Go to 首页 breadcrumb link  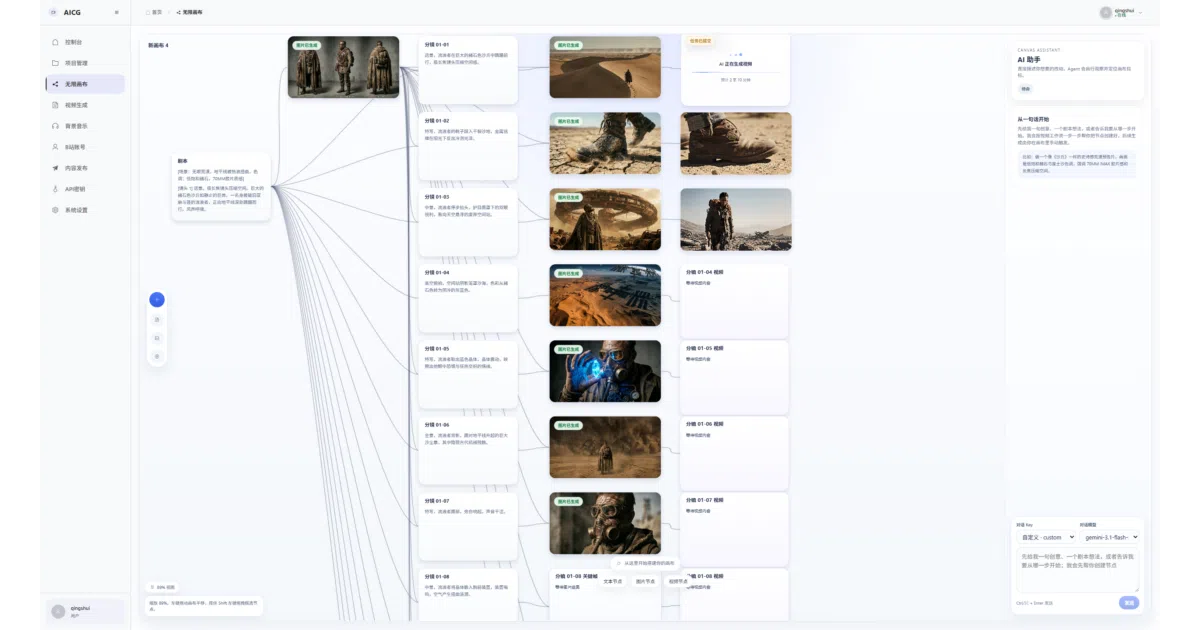pyautogui.click(x=154, y=12)
